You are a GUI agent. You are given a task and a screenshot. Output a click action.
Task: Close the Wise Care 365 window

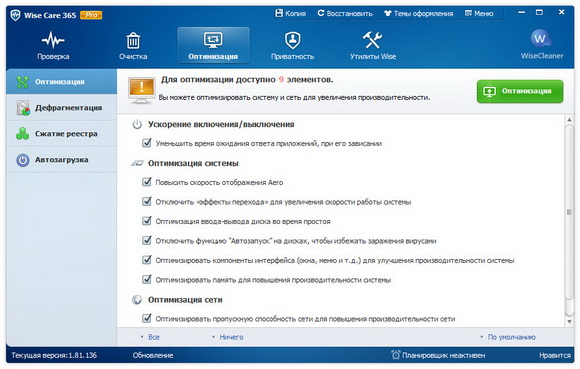coord(562,12)
